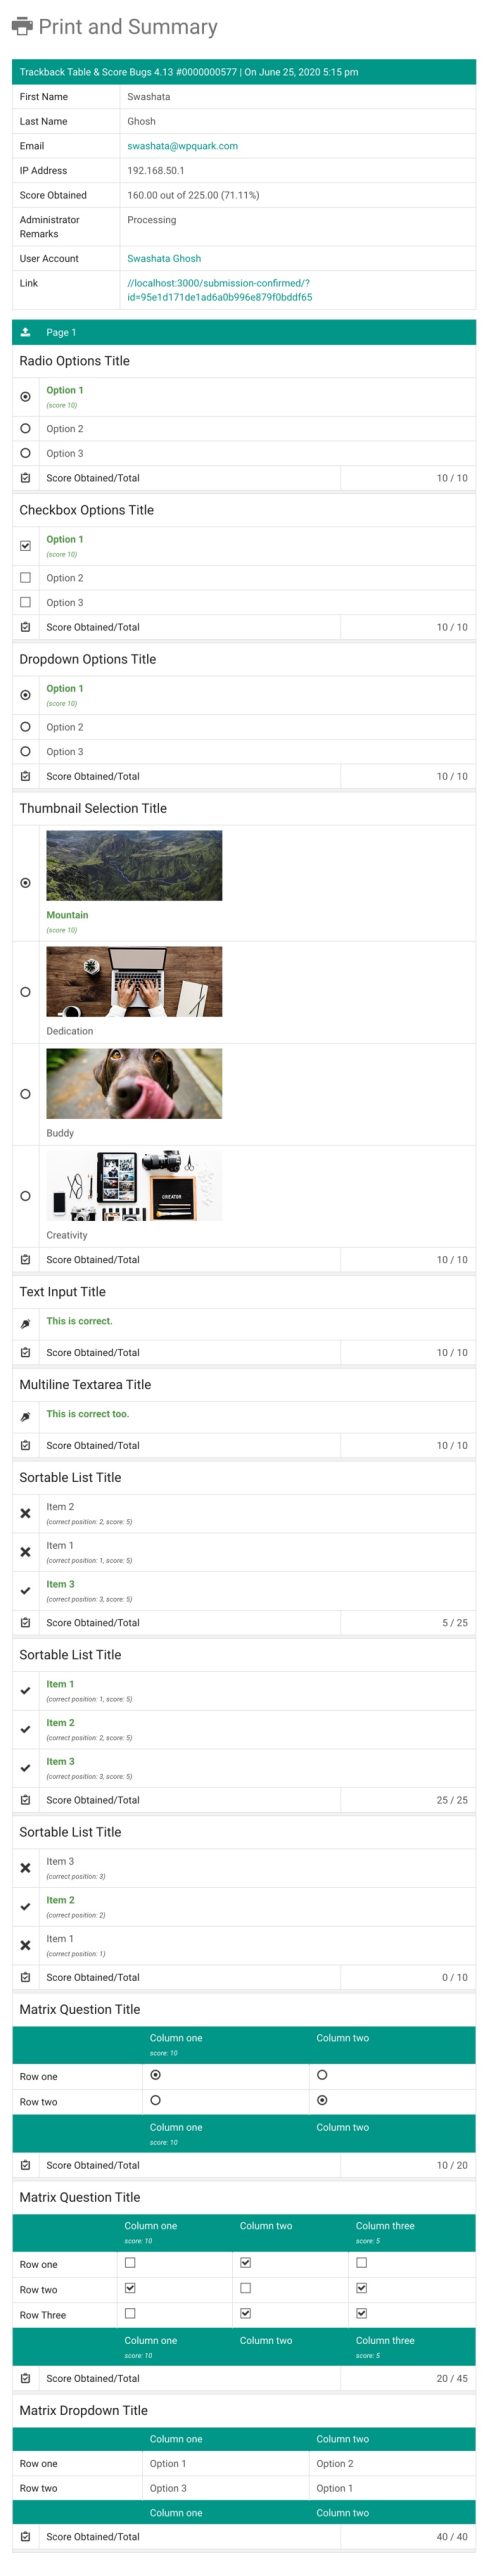Click the printer icon beside Print and Summary
Image resolution: width=489 pixels, height=2560 pixels.
(22, 27)
